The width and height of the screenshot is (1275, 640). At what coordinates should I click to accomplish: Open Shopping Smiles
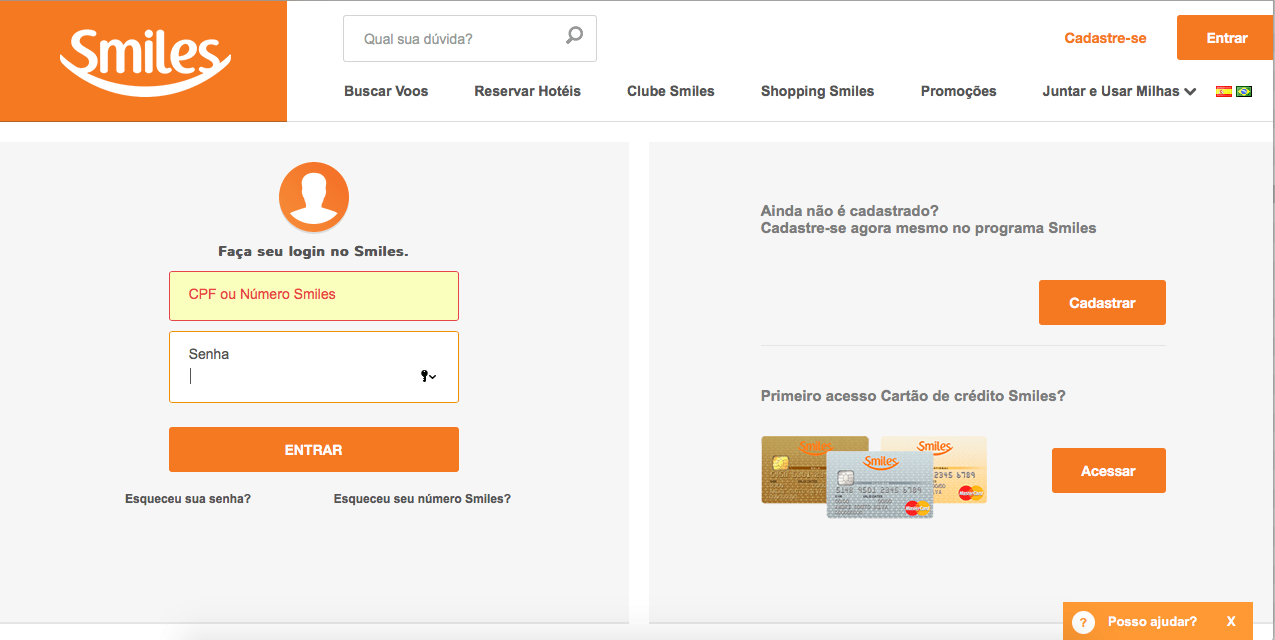point(817,91)
